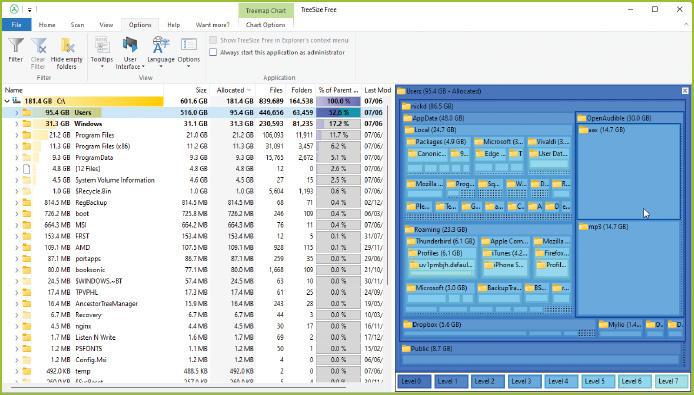Open the quick access toolbar dropdown
This screenshot has width=694, height=395.
29,9
